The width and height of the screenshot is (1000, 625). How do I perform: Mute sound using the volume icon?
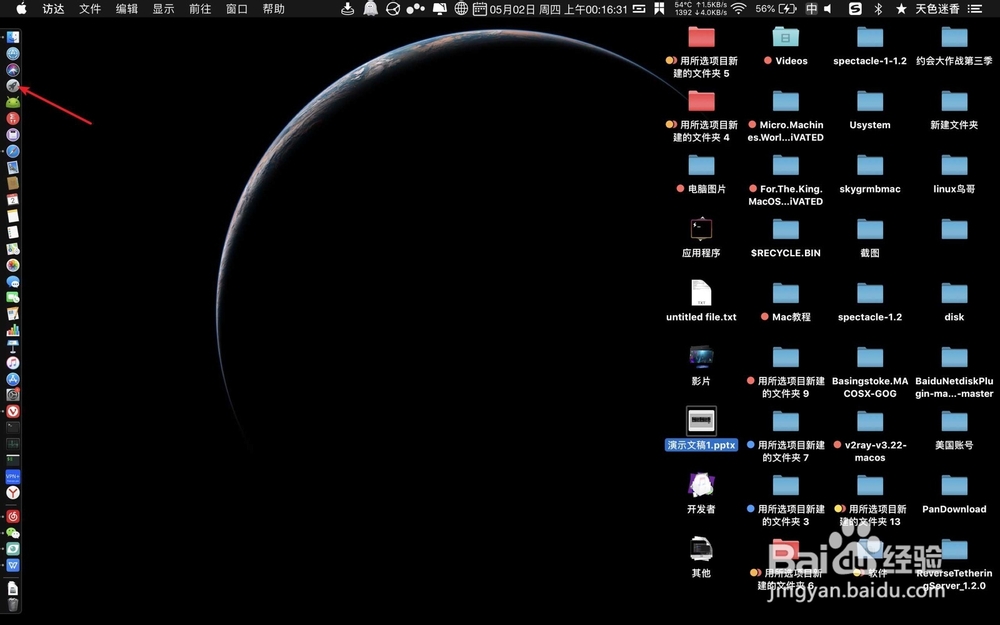[x=830, y=9]
